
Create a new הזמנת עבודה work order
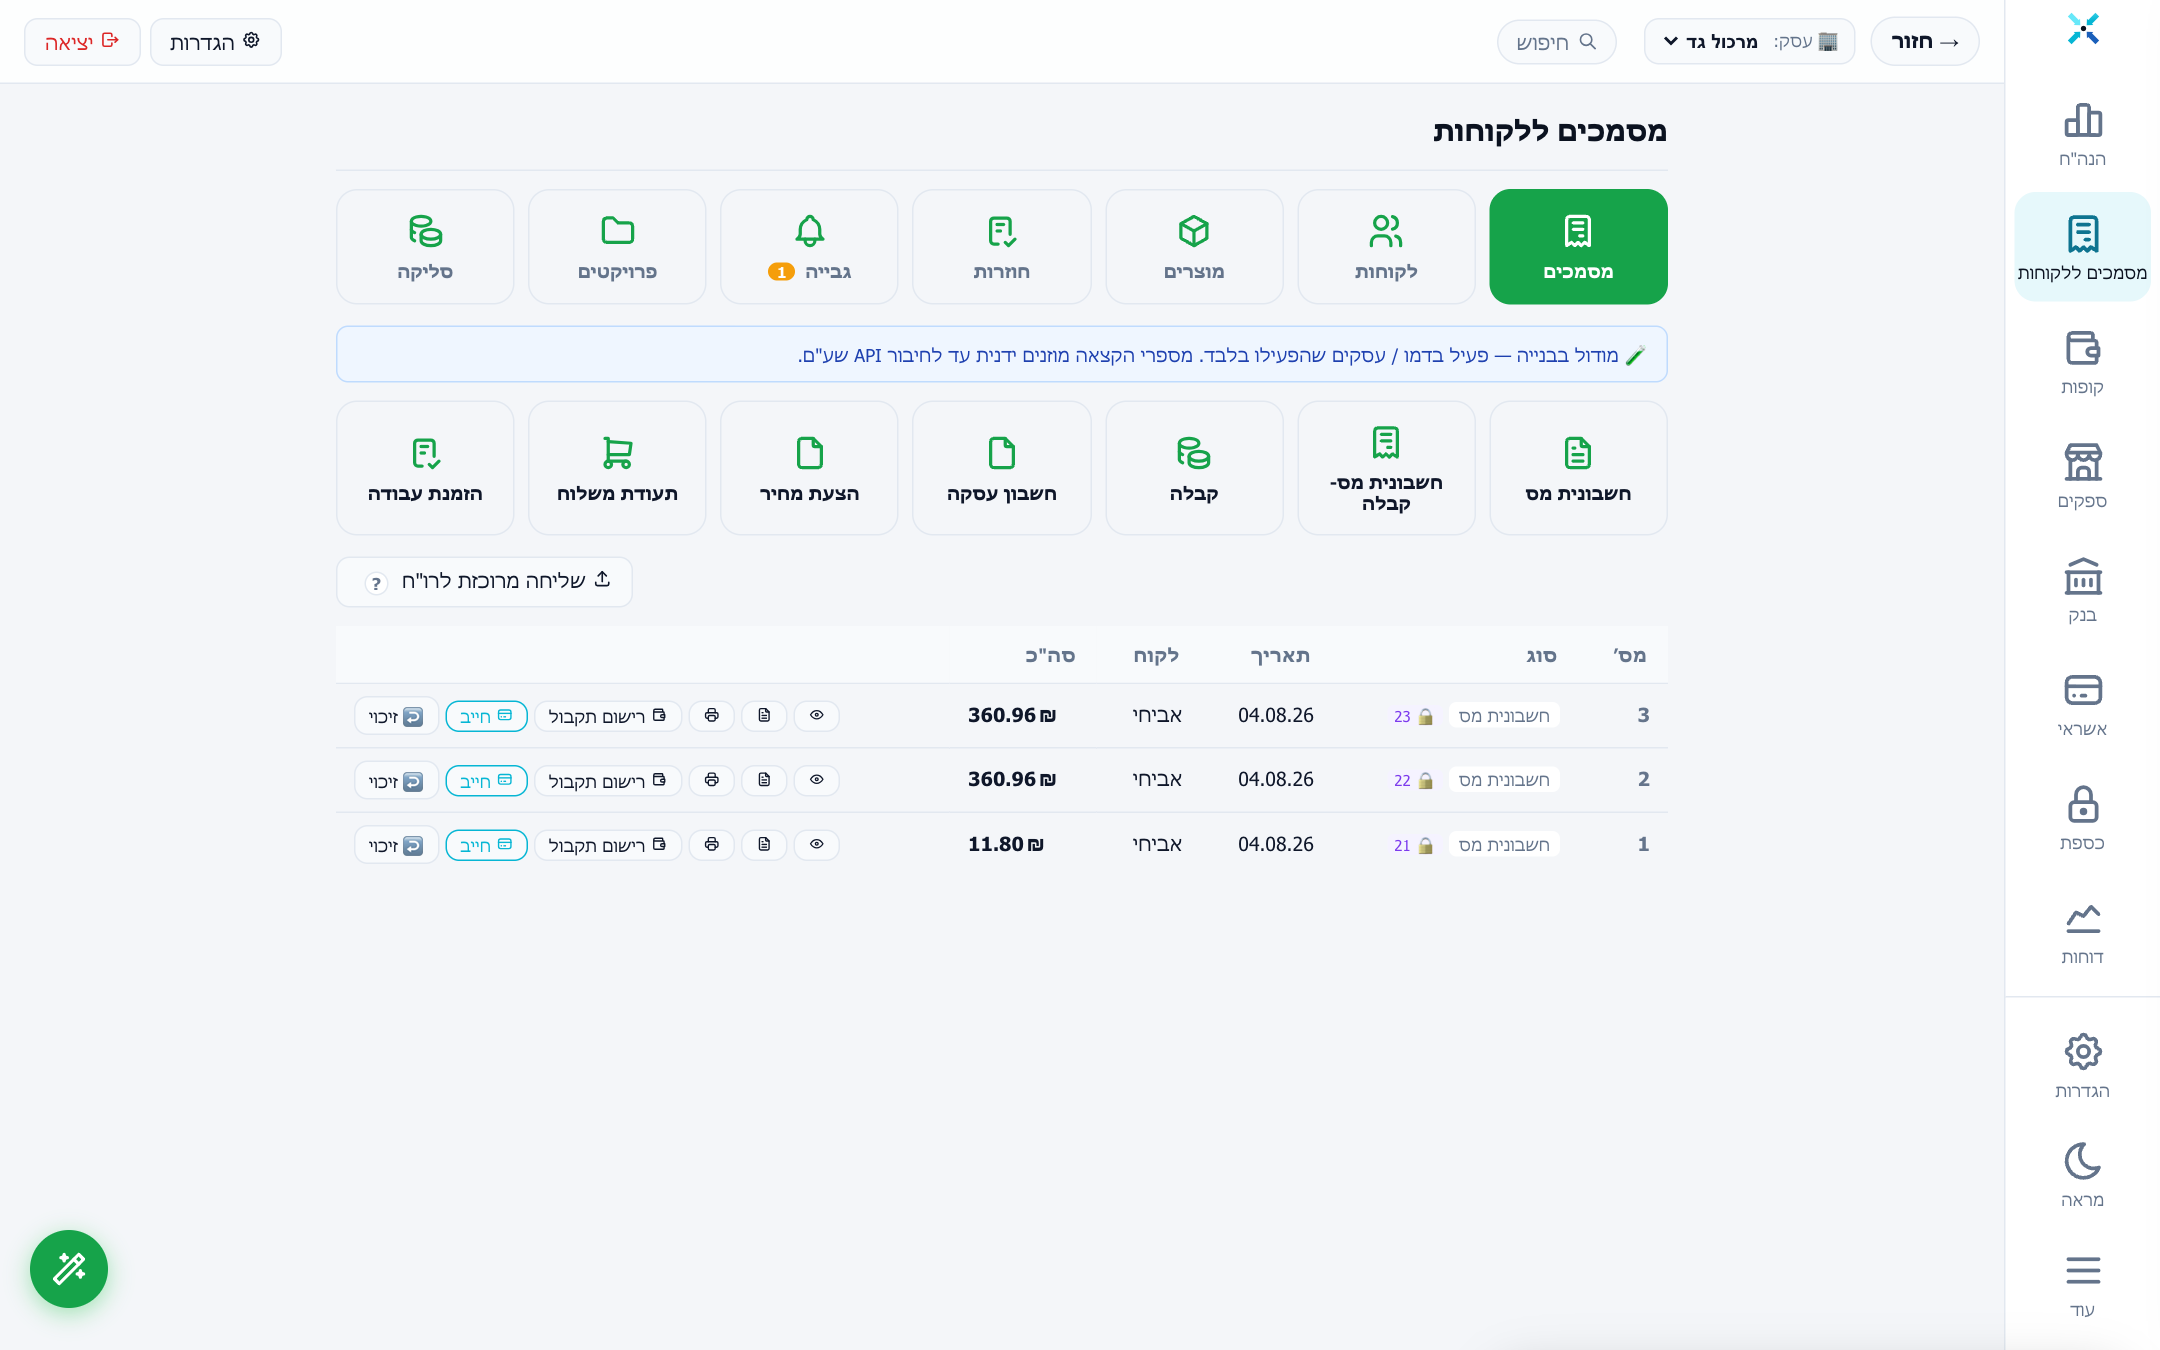[x=425, y=468]
